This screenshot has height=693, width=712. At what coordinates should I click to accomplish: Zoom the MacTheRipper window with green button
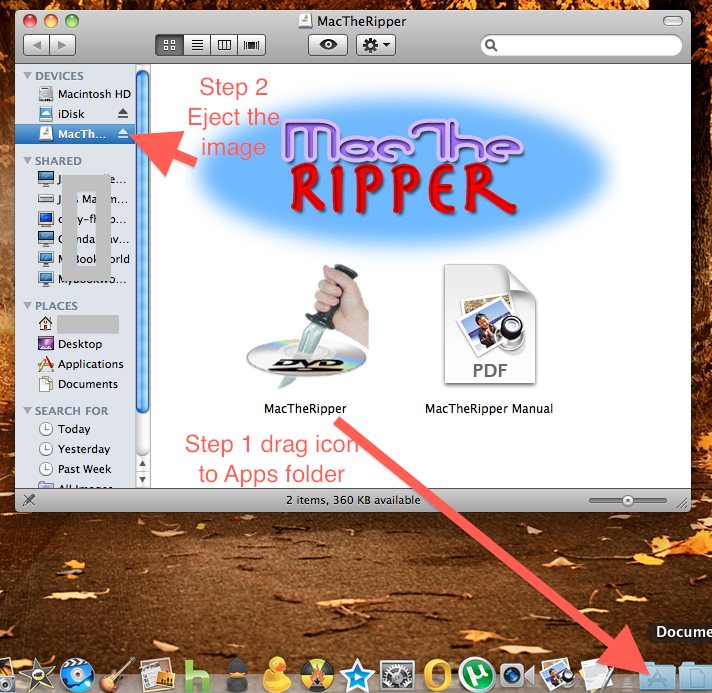pos(72,21)
